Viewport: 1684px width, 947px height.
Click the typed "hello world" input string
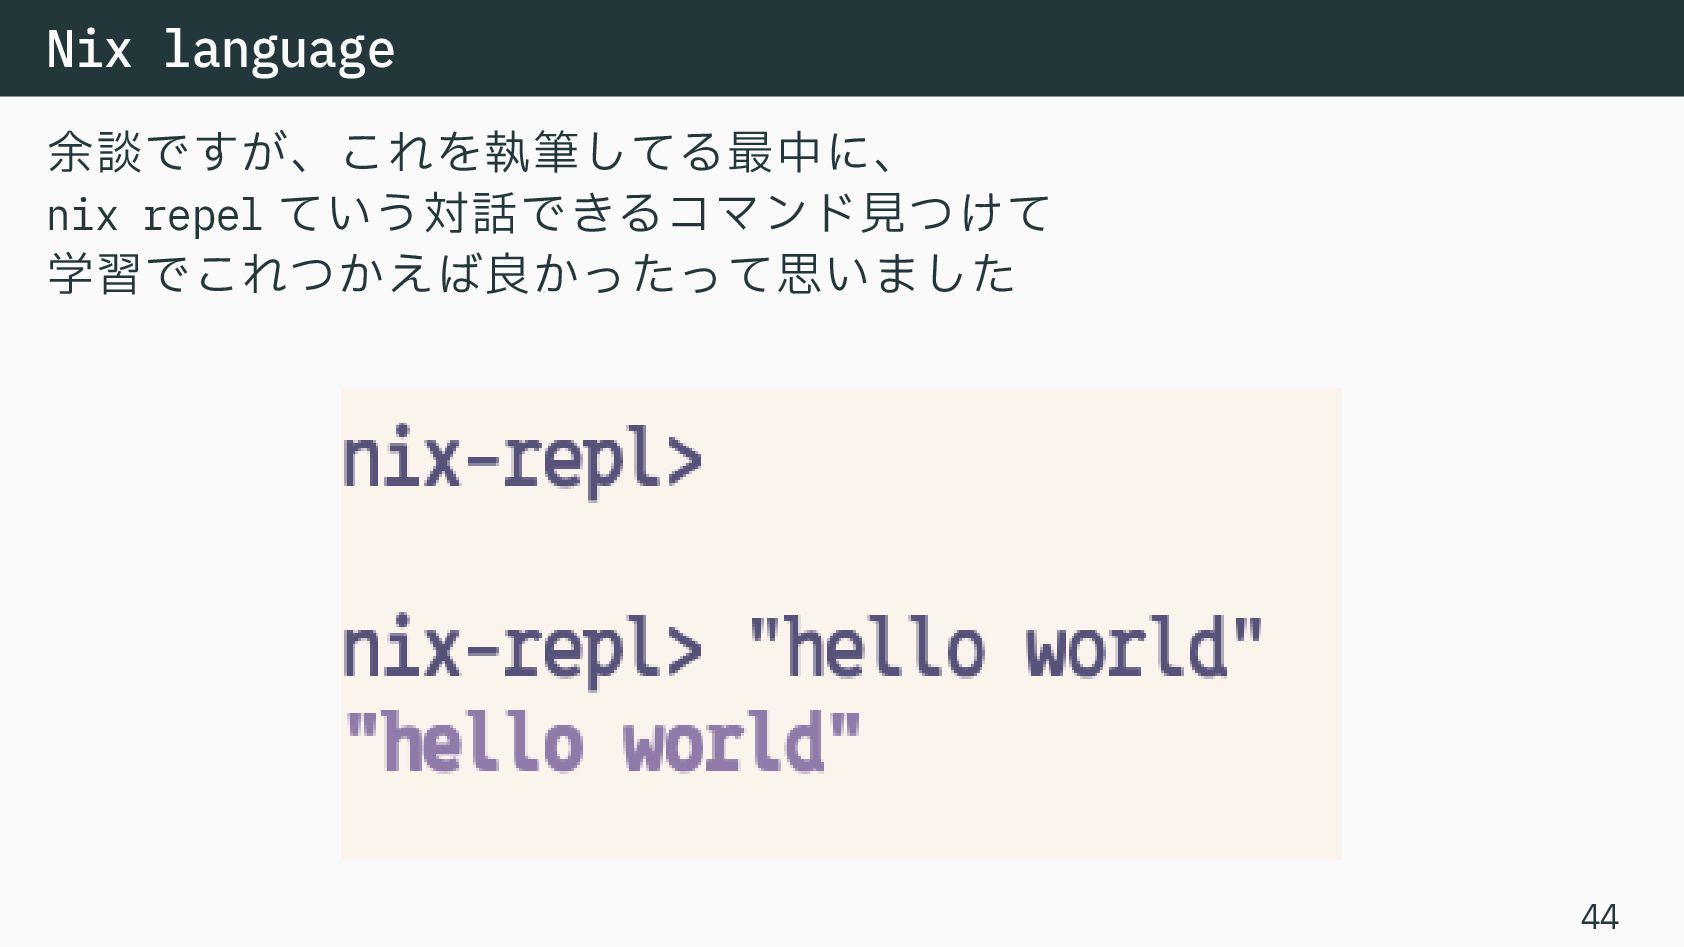pos(1006,647)
